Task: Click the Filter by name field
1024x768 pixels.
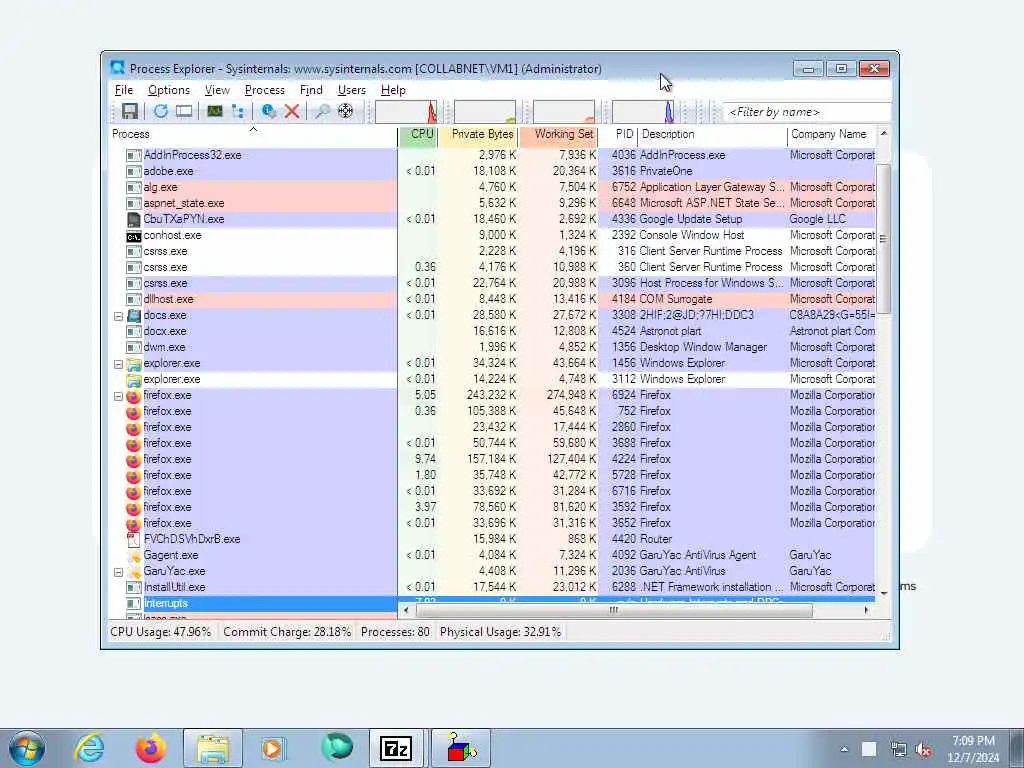Action: (x=807, y=112)
